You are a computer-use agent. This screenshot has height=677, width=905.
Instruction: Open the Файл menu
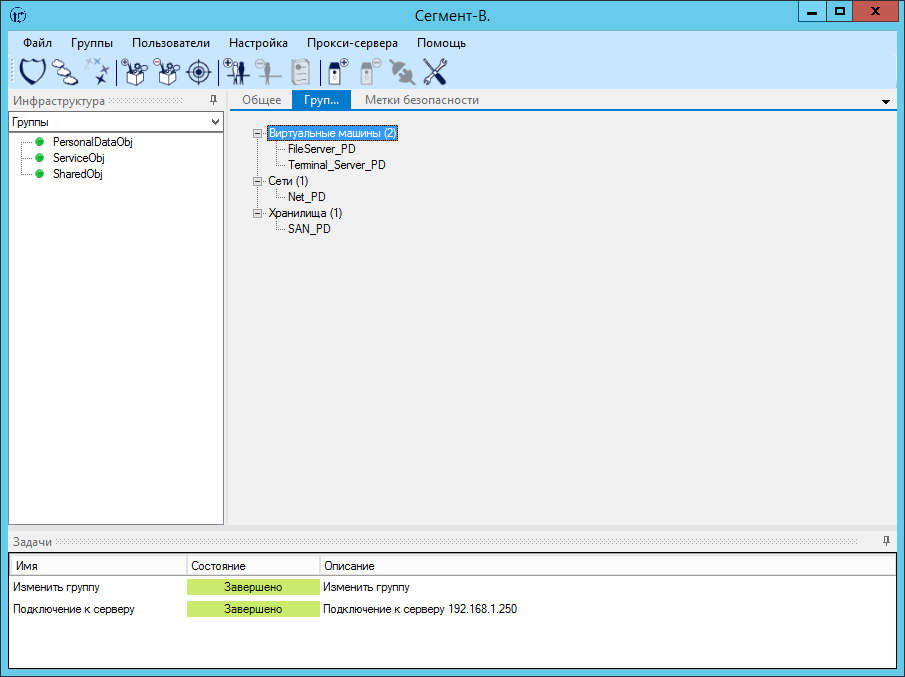38,43
